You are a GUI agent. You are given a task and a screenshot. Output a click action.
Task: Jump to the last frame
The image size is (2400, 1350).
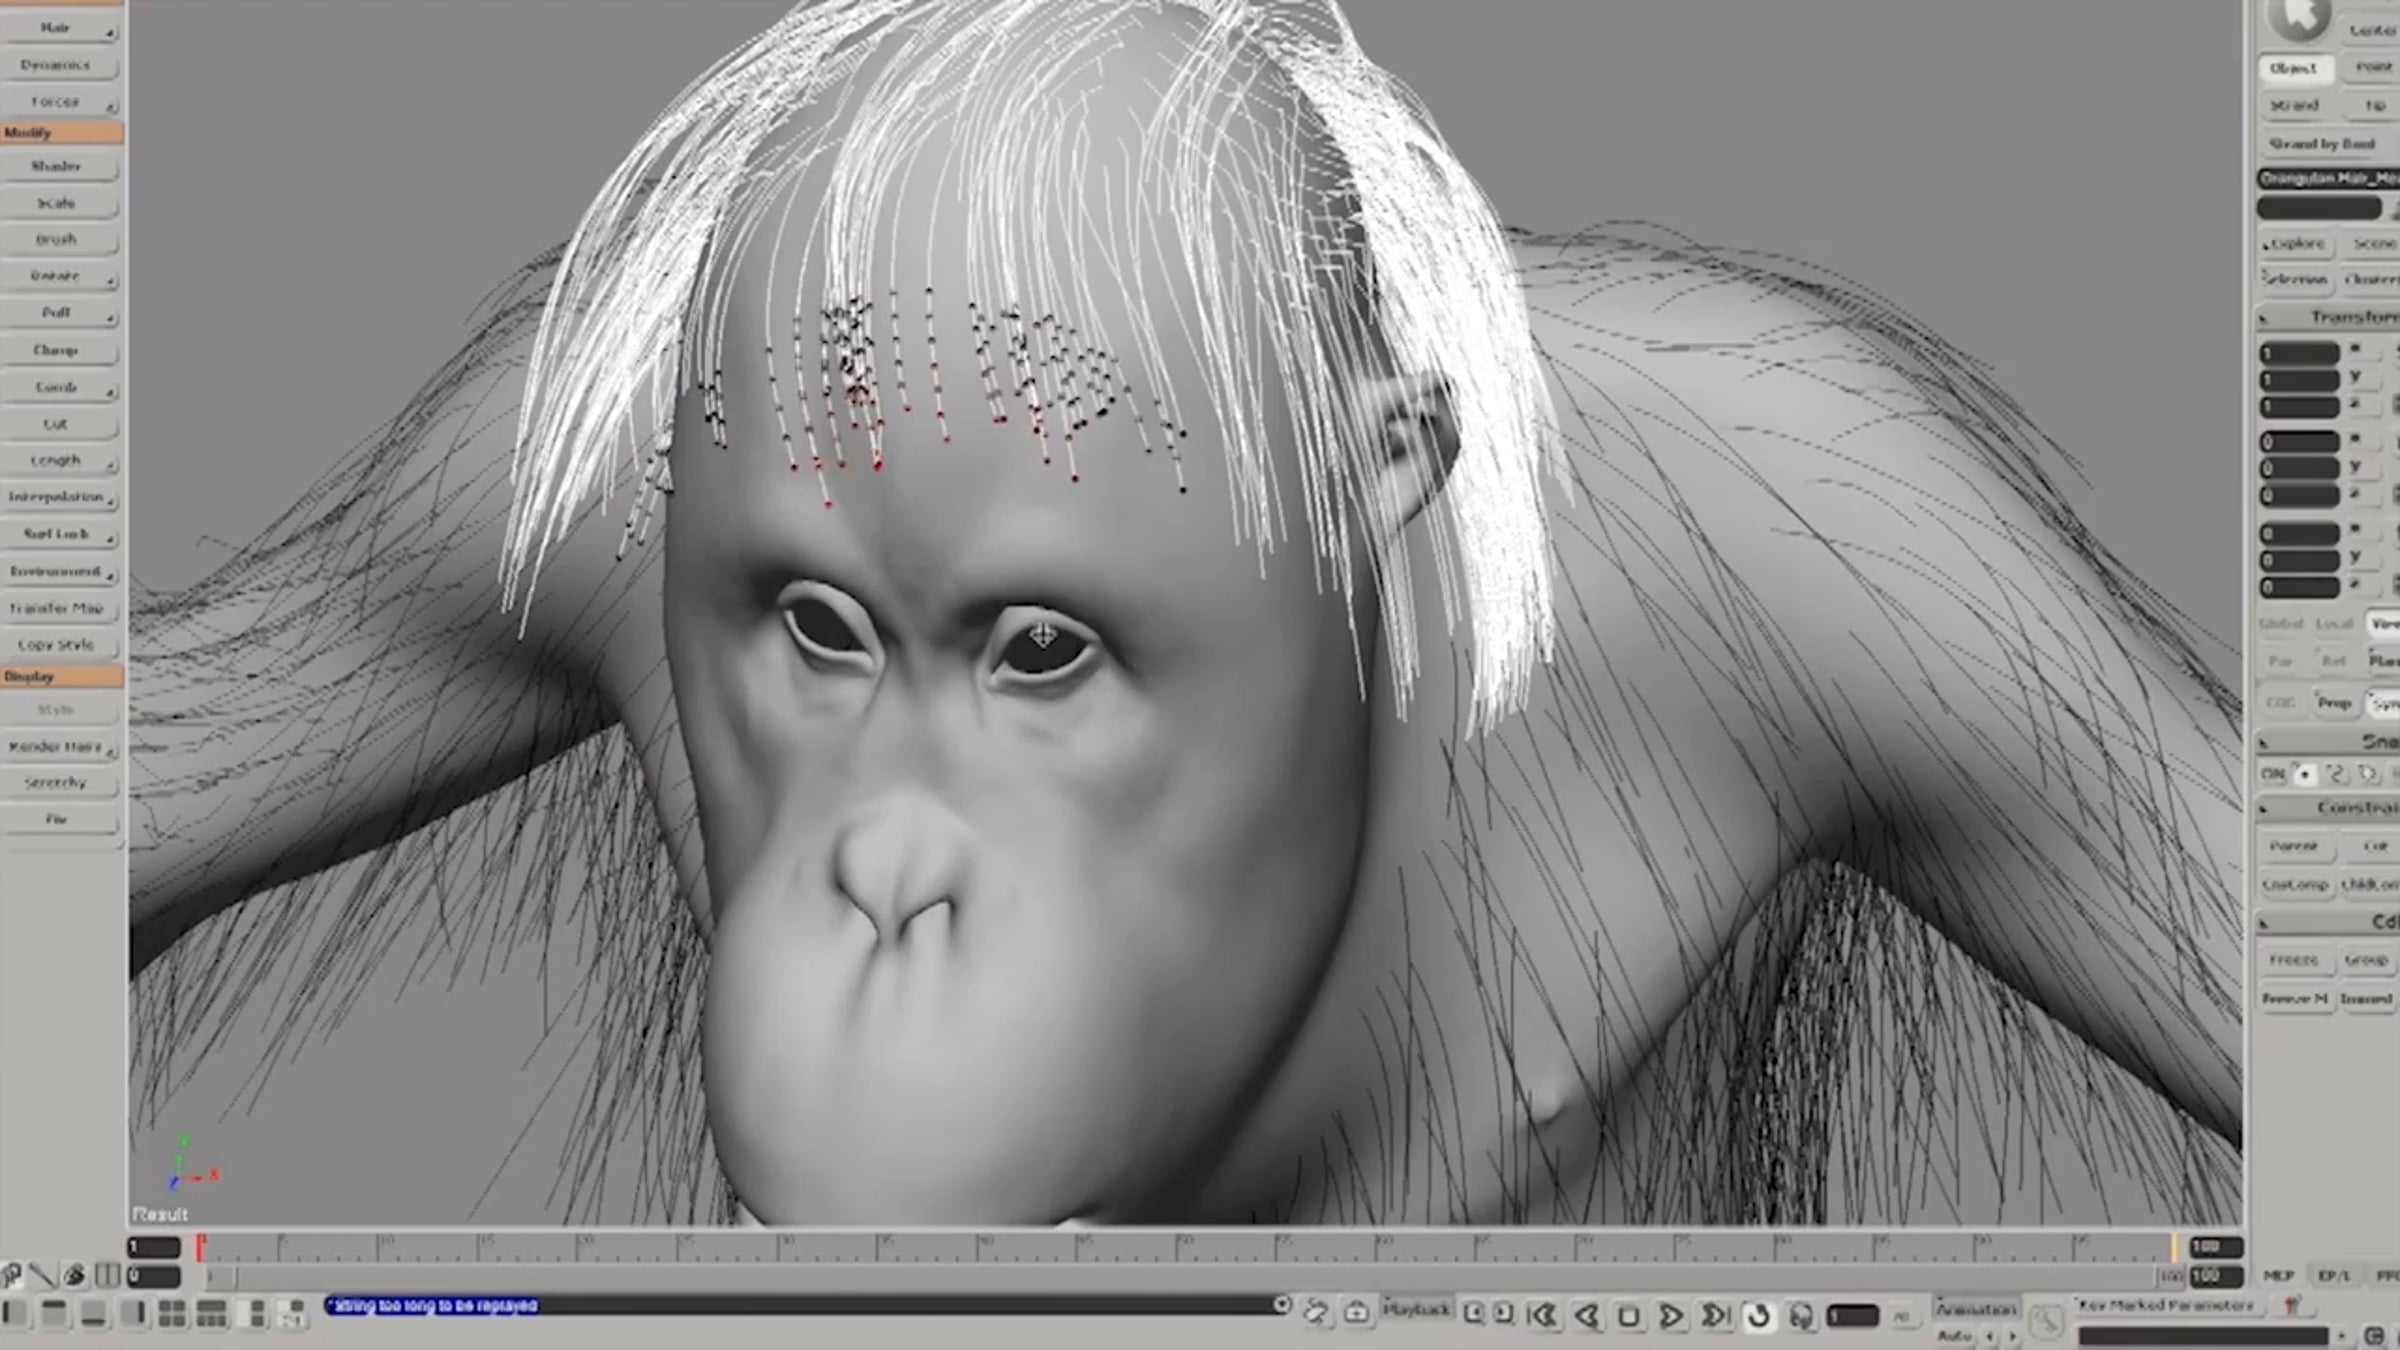[x=1714, y=1315]
